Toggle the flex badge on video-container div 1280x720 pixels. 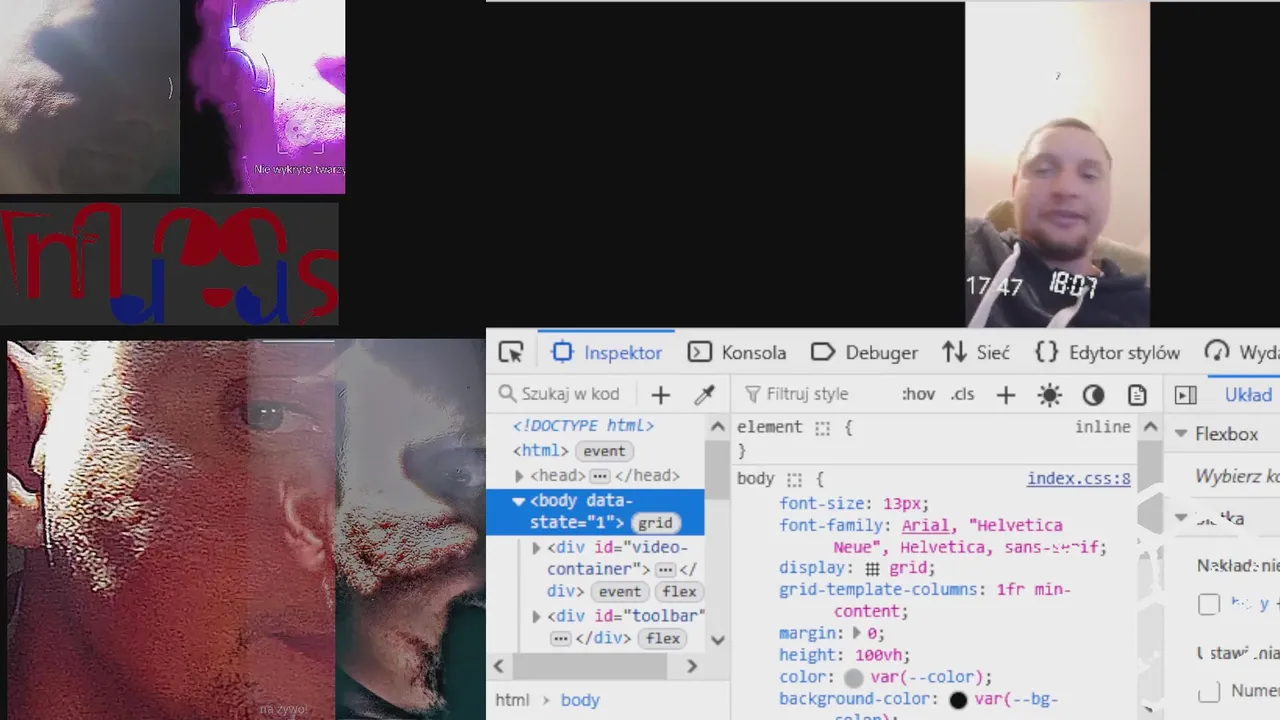679,592
